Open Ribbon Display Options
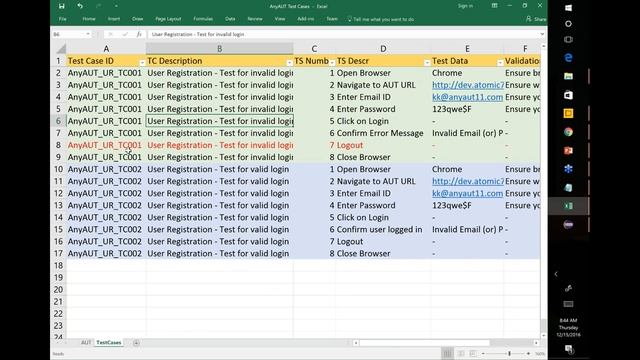Screen dimensions: 640x360 click(x=494, y=6)
